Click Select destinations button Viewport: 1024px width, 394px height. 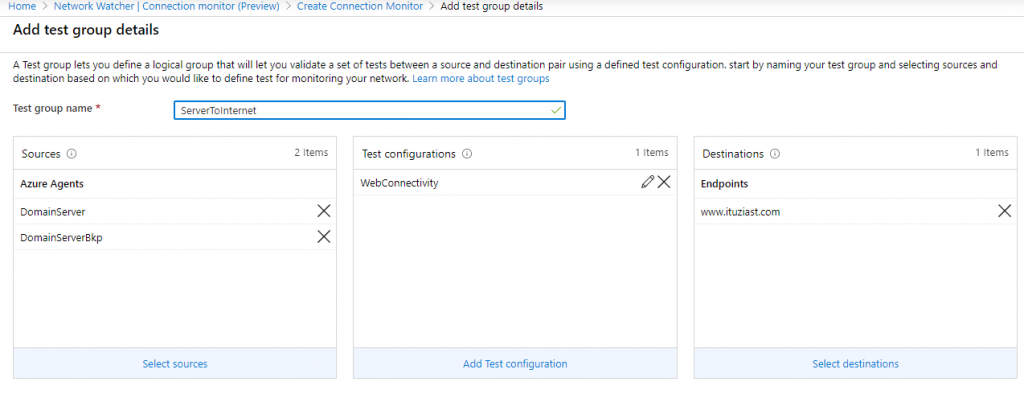(x=856, y=363)
